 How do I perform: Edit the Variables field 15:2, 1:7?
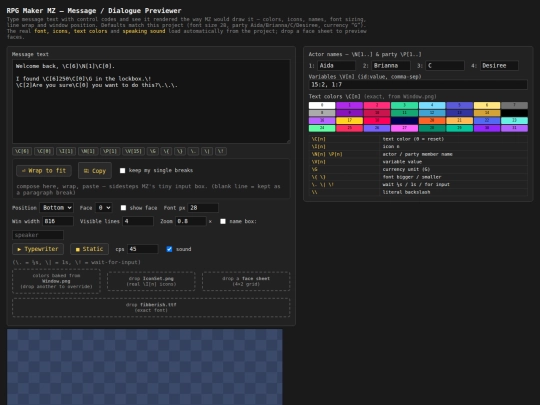coord(418,85)
